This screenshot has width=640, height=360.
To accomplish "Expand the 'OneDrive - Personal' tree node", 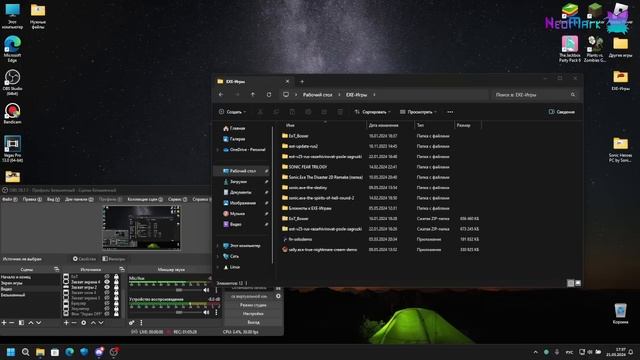I will 218,150.
